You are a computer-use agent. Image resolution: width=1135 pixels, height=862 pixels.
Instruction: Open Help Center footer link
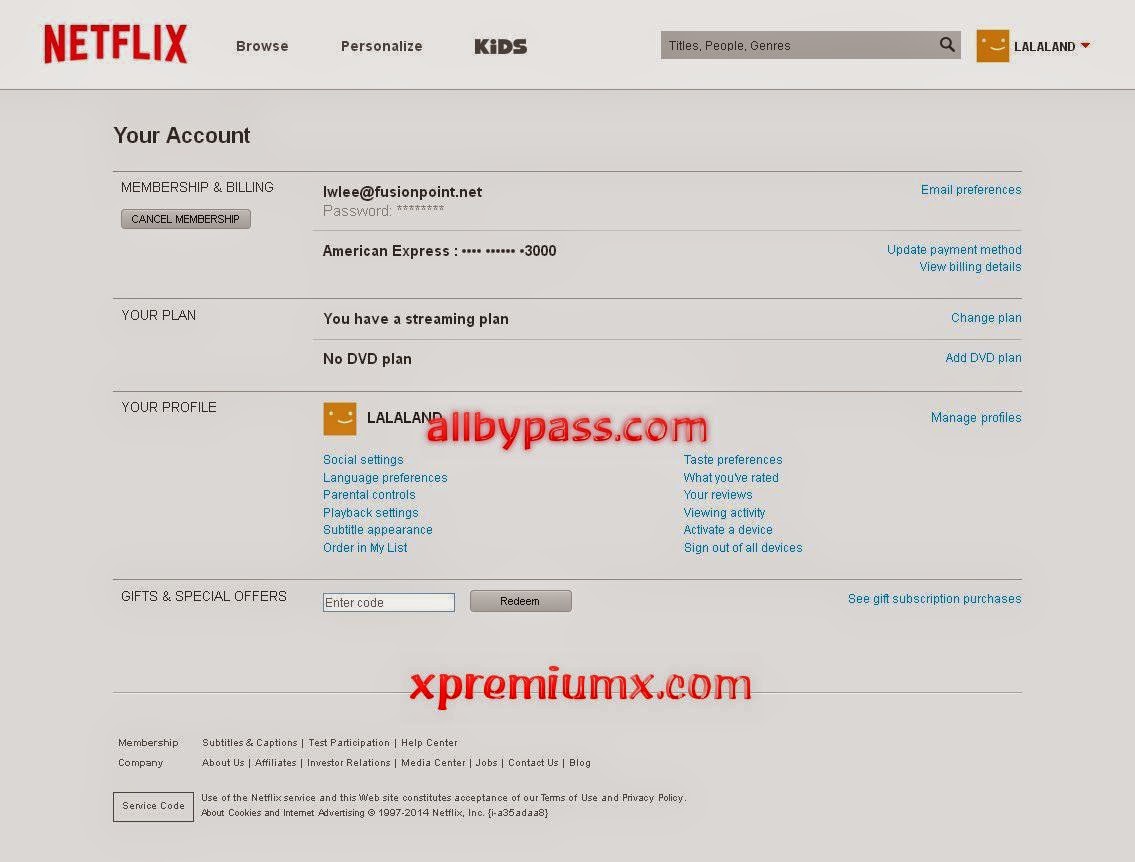click(x=429, y=743)
